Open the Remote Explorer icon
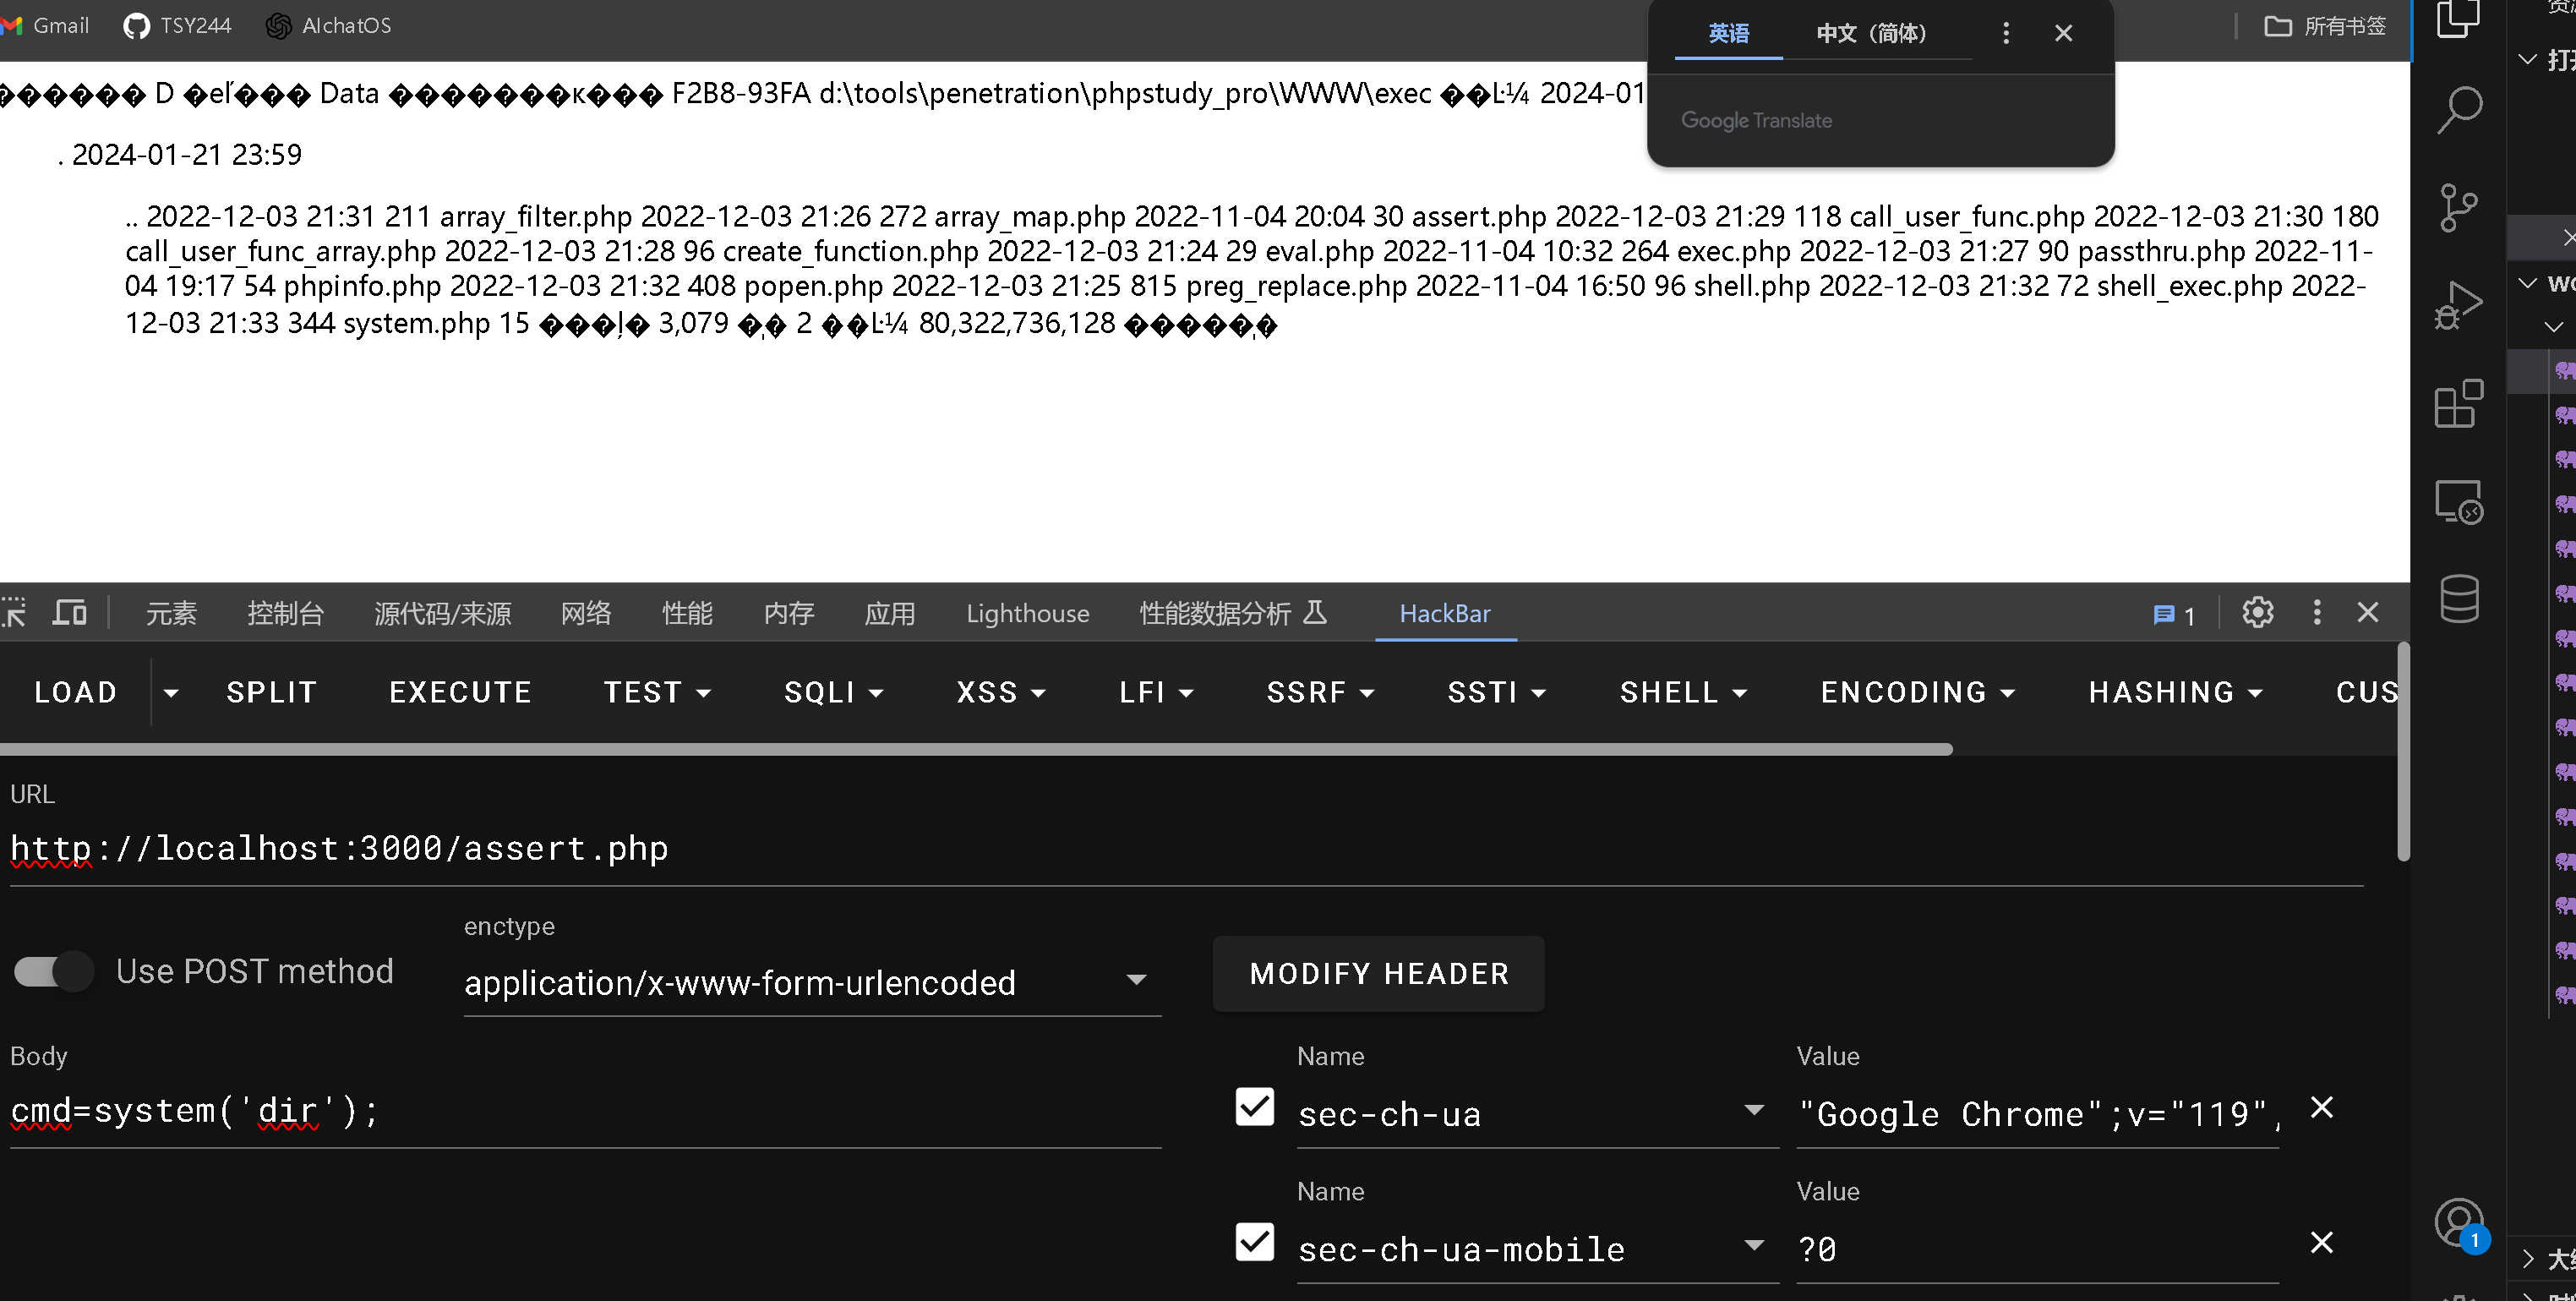This screenshot has height=1301, width=2576. 2459,501
